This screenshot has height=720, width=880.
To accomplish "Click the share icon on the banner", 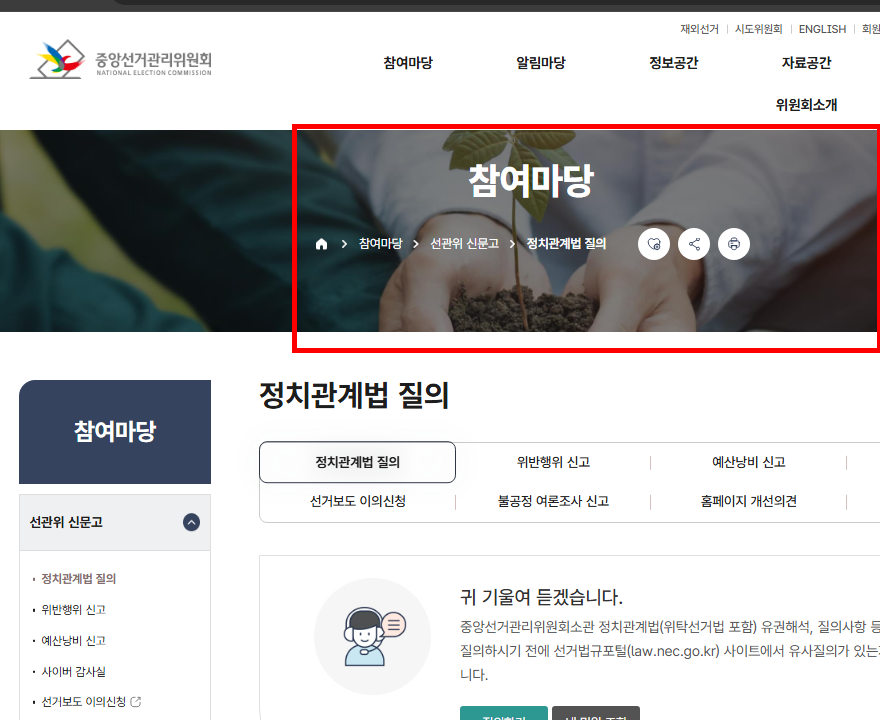I will [694, 243].
